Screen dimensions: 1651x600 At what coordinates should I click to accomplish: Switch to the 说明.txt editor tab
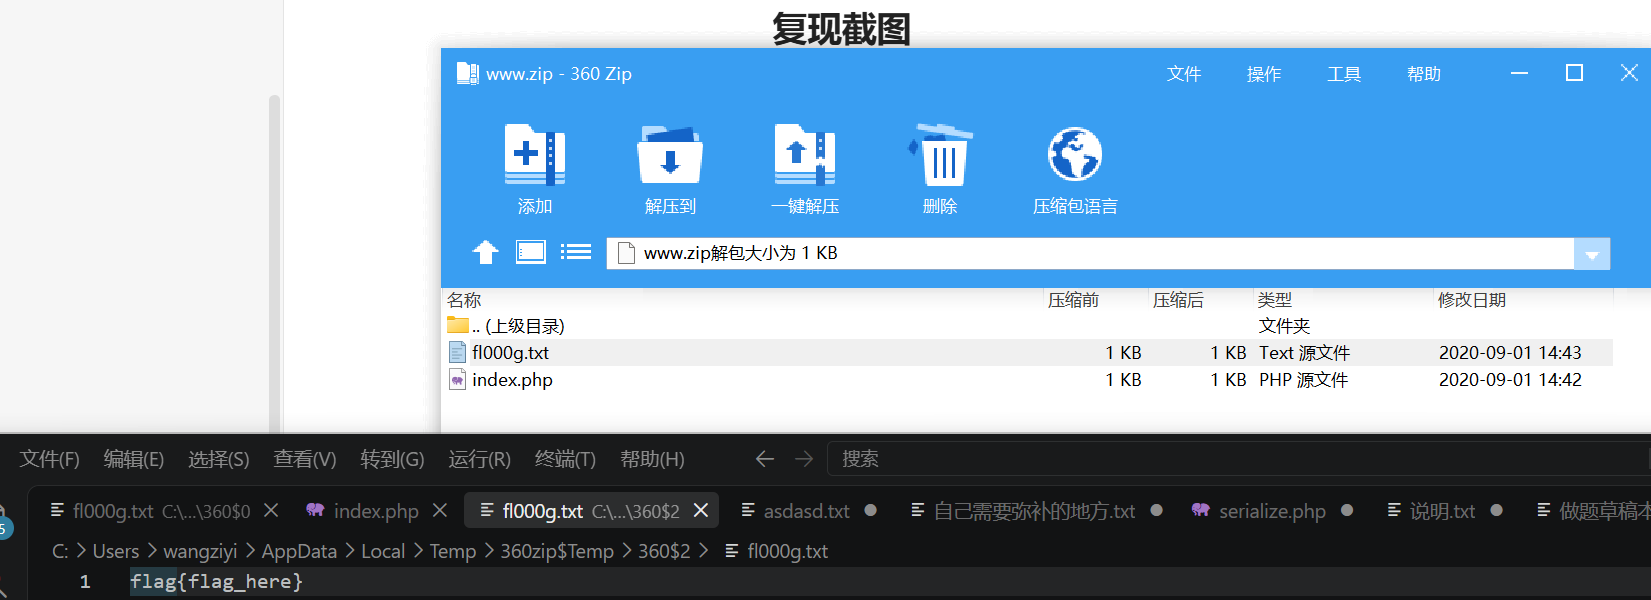(1442, 511)
